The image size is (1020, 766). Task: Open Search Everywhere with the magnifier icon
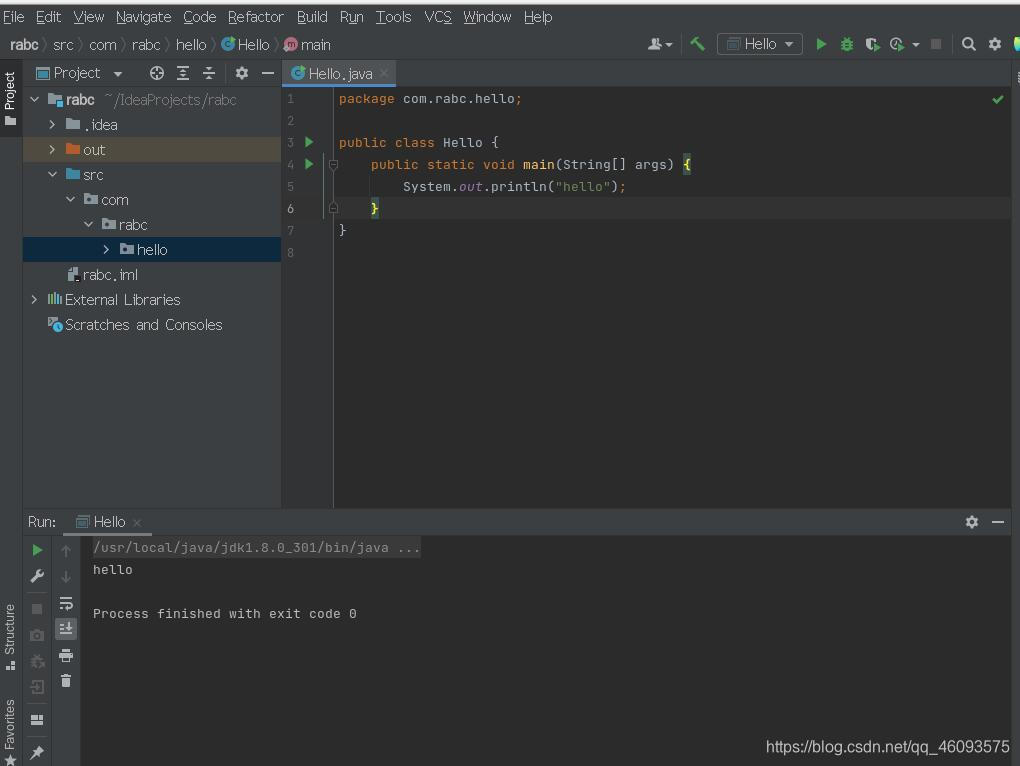(970, 44)
